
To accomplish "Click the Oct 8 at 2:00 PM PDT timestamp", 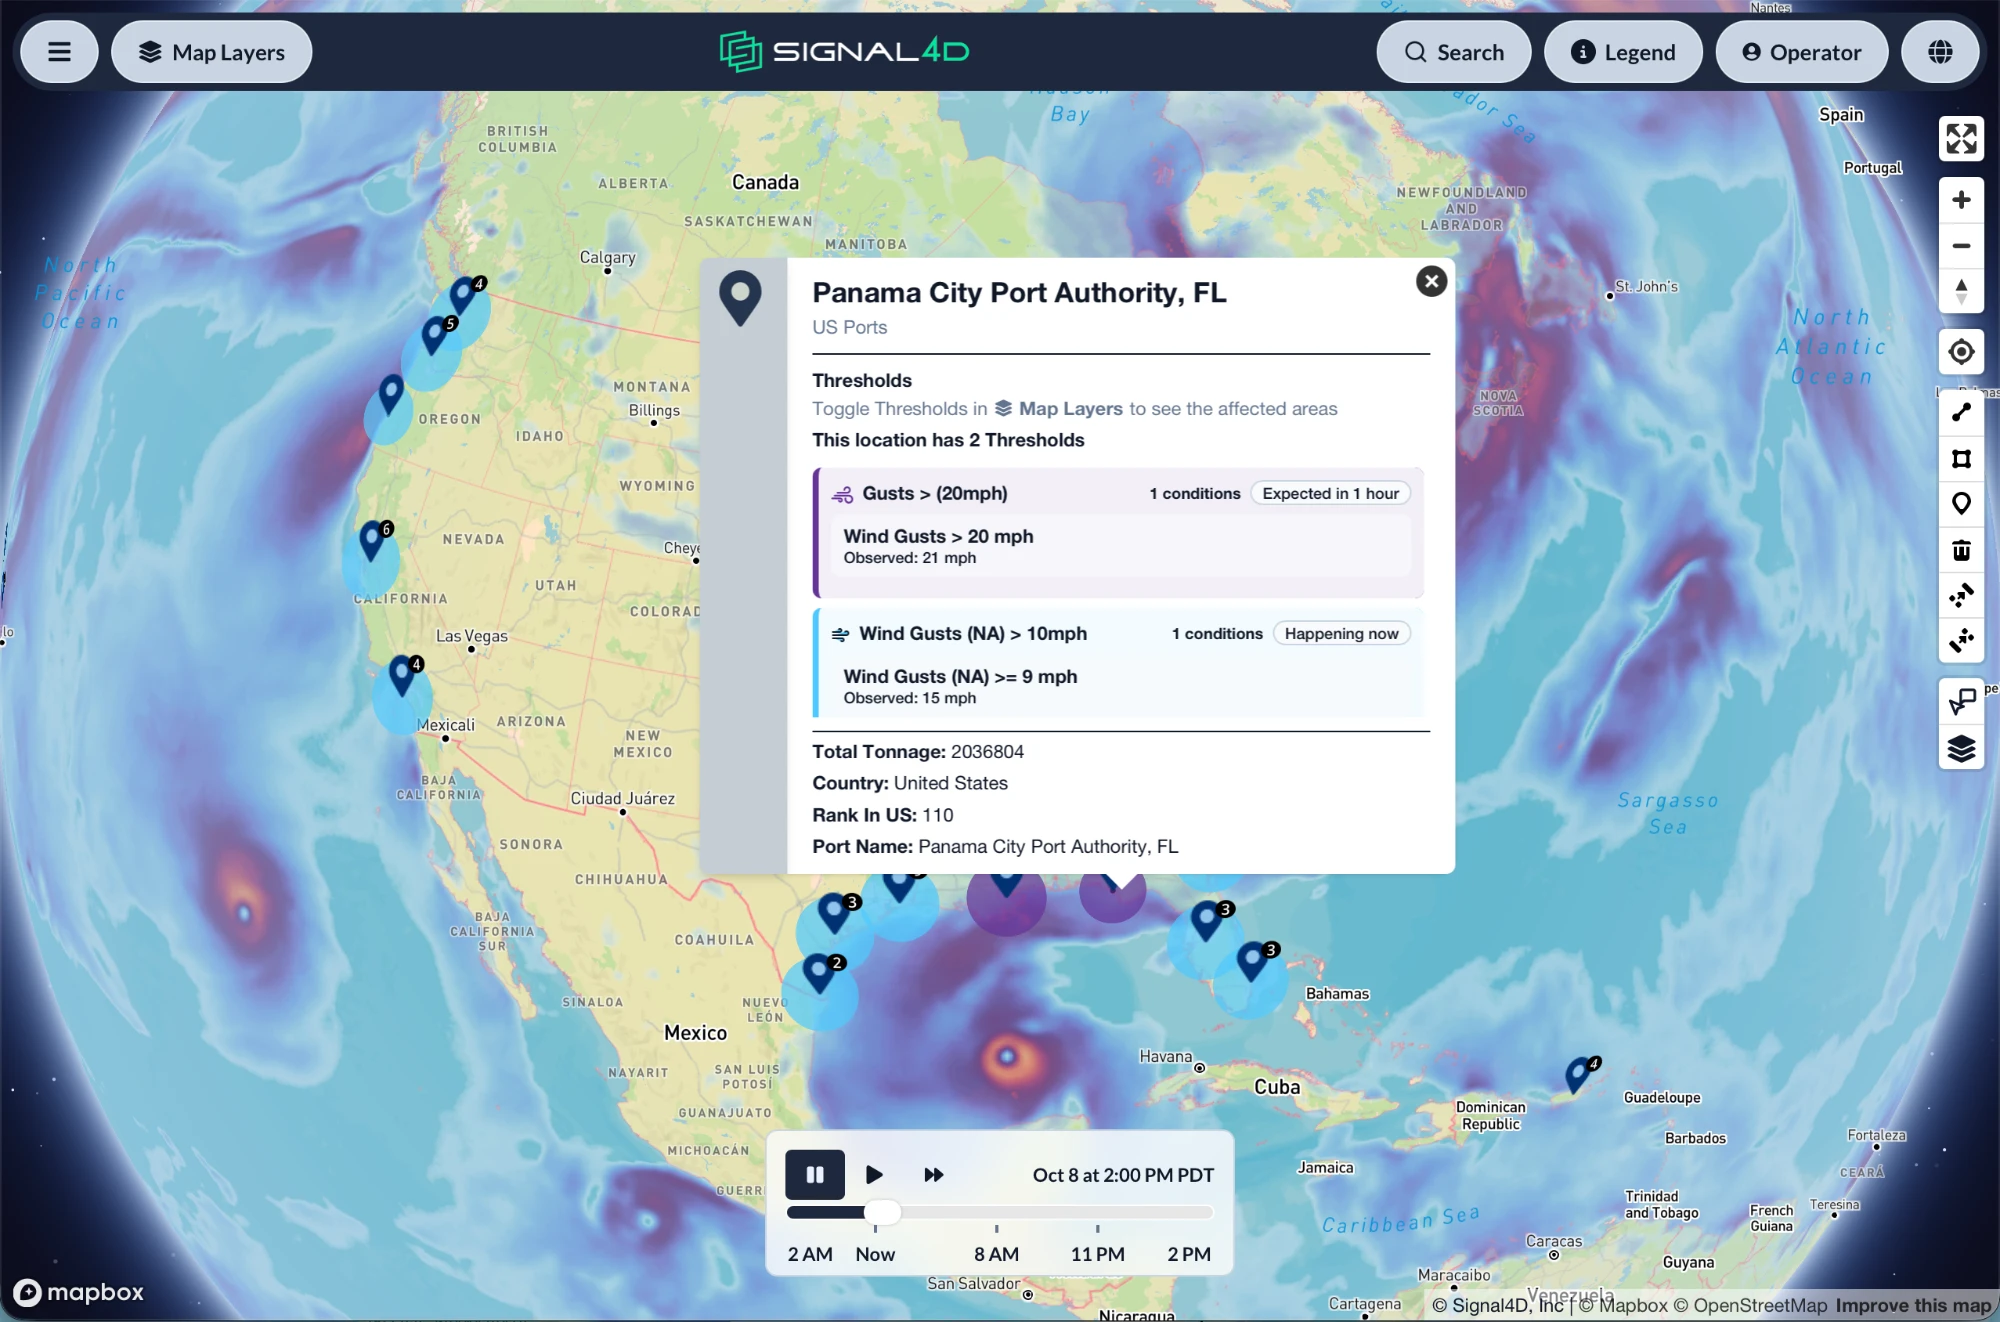I will tap(1123, 1174).
